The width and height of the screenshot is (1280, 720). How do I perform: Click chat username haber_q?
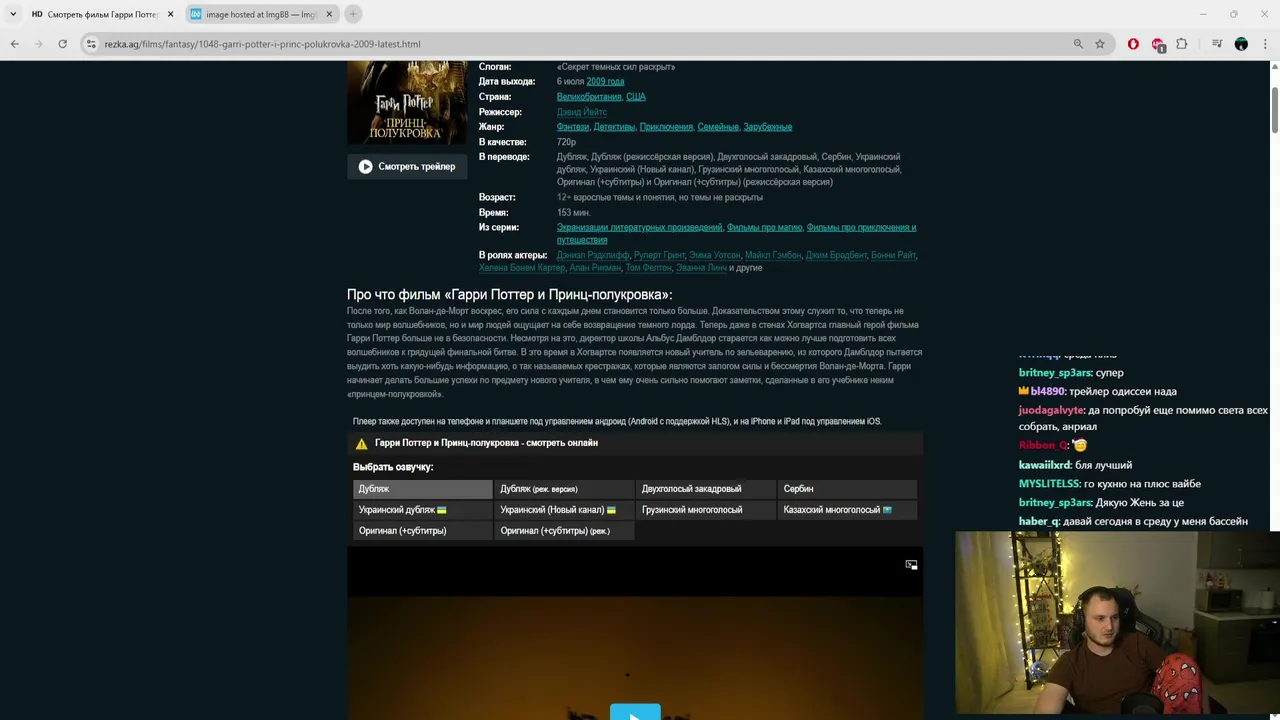pyautogui.click(x=1038, y=522)
